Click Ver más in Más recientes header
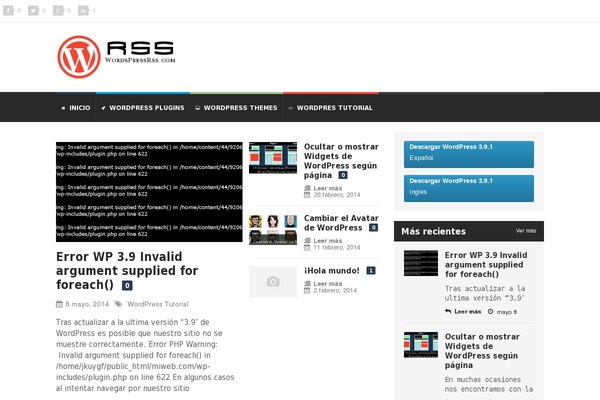This screenshot has height=400, width=600. click(x=526, y=231)
